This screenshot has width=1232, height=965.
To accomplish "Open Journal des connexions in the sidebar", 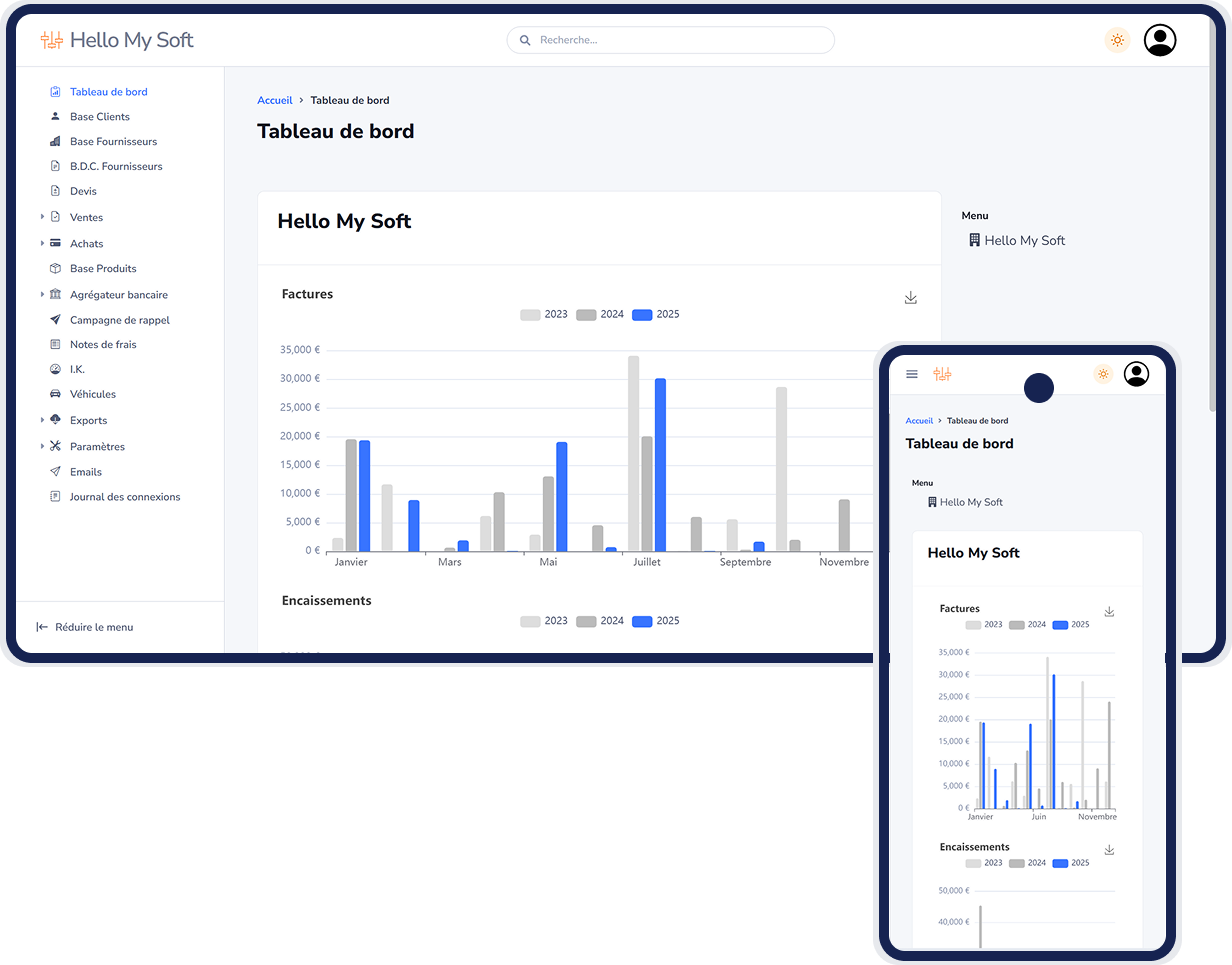I will click(125, 497).
